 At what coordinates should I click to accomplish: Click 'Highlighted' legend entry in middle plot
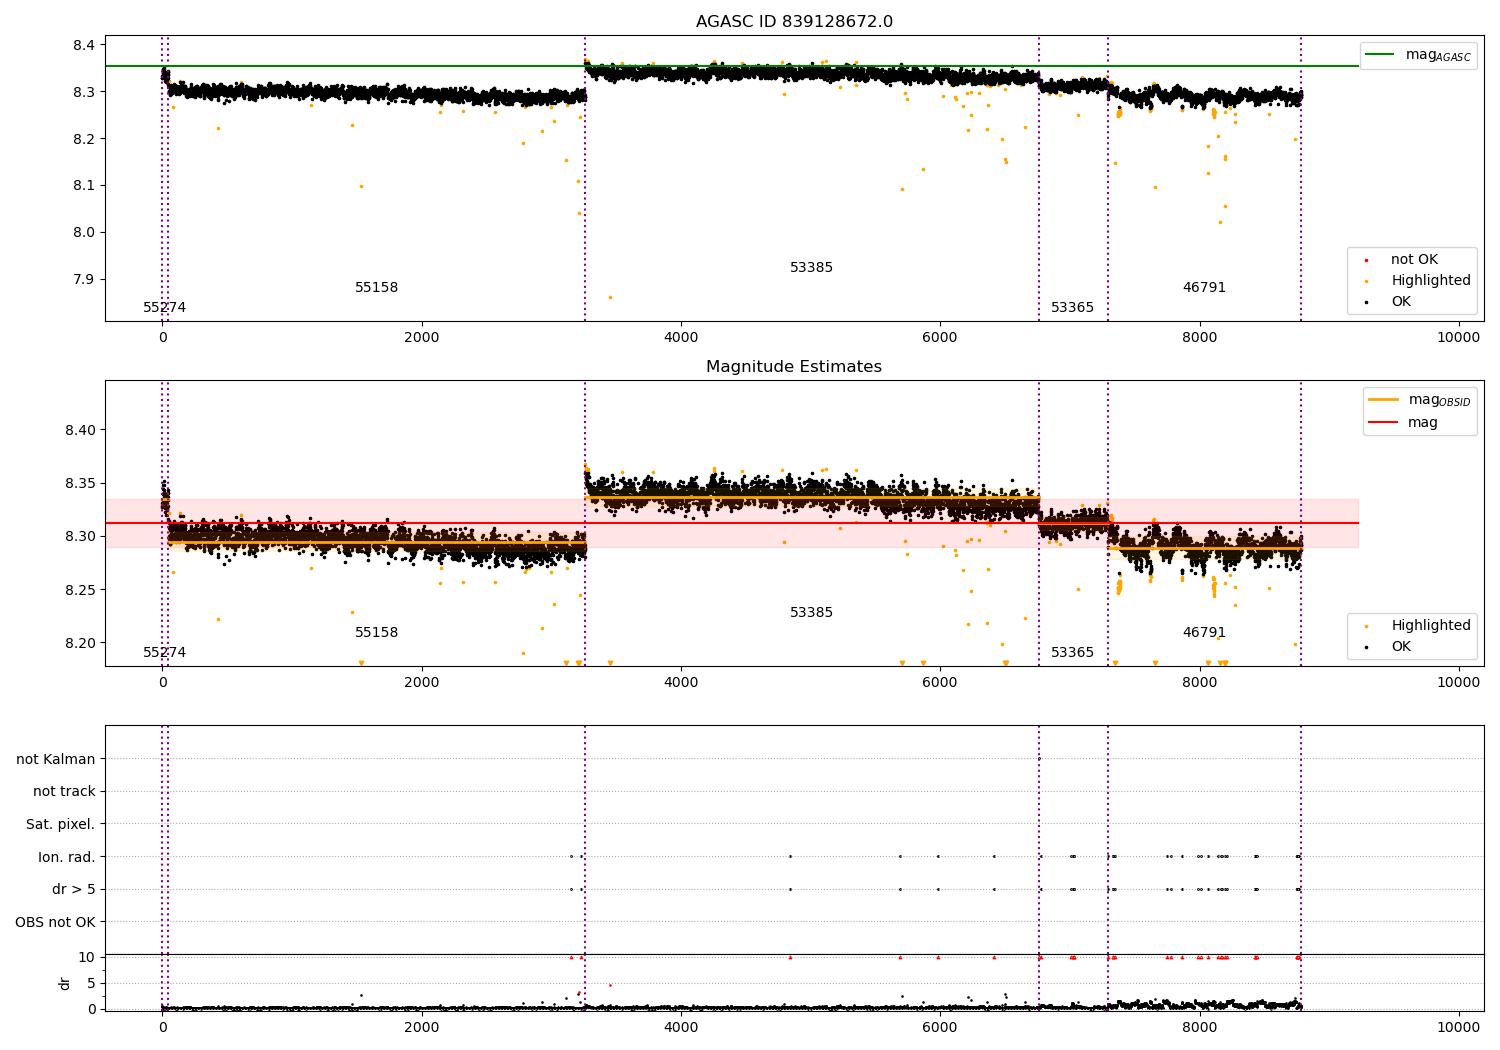point(1418,626)
